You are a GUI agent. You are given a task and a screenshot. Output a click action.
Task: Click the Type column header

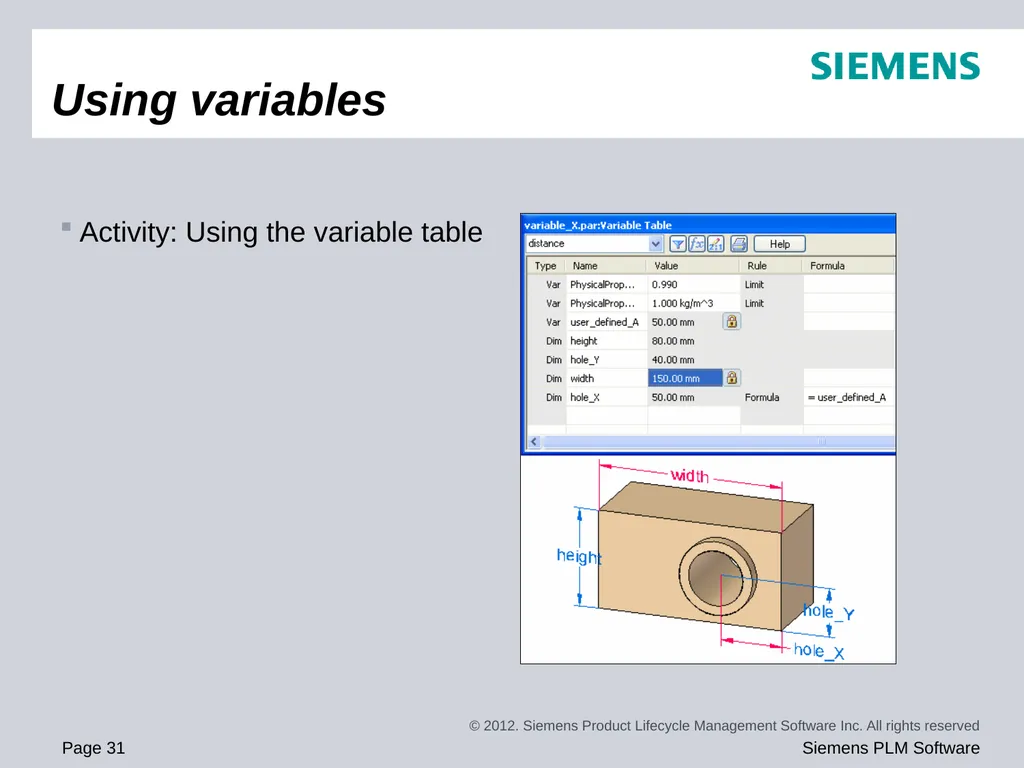[546, 266]
